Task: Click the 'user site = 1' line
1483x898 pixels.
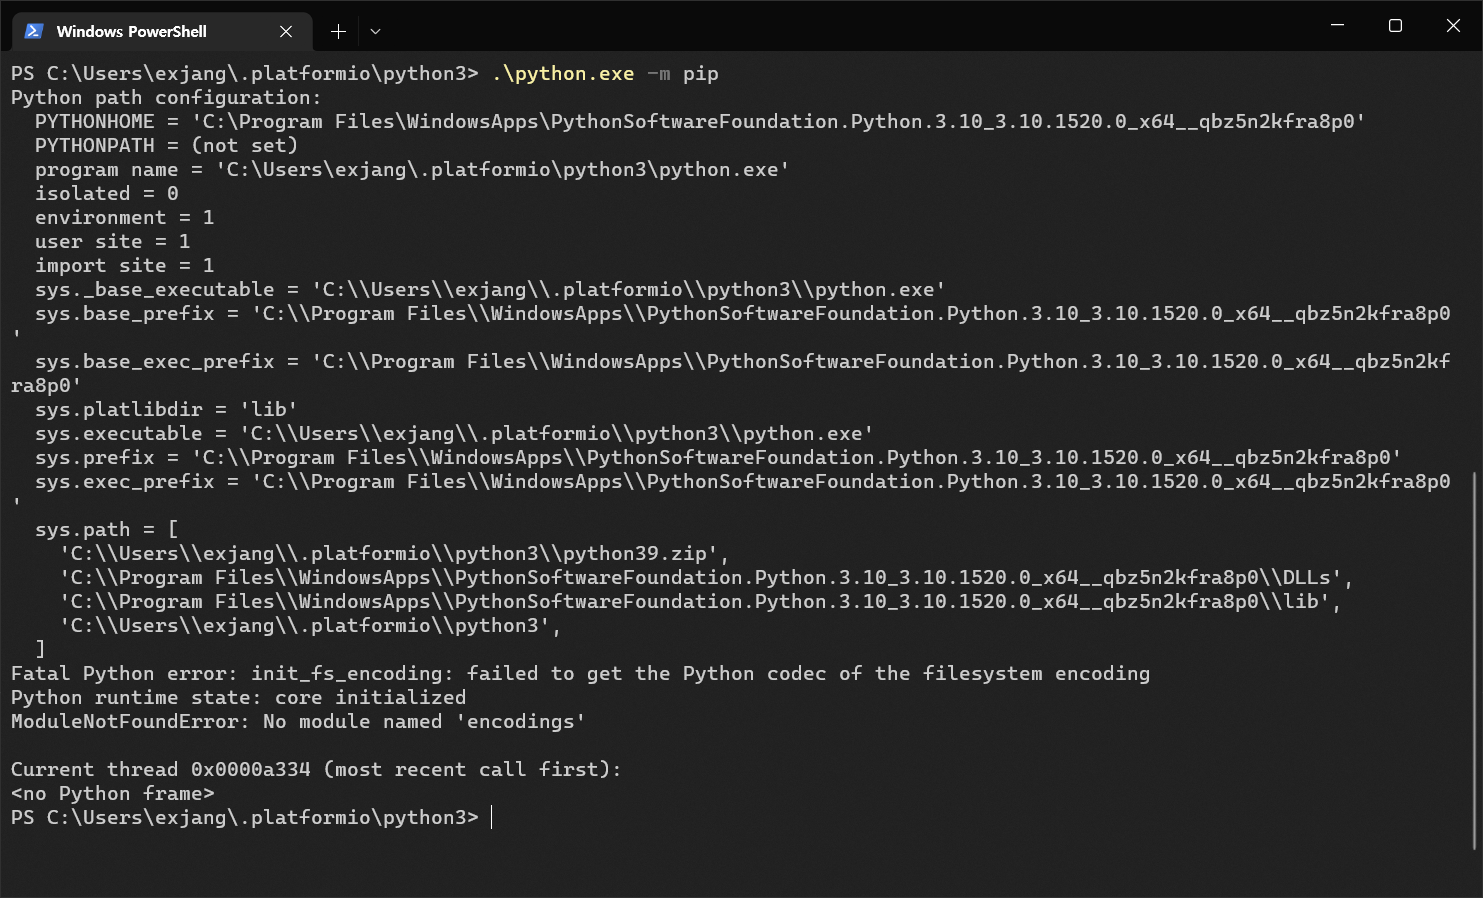Action: [x=112, y=241]
